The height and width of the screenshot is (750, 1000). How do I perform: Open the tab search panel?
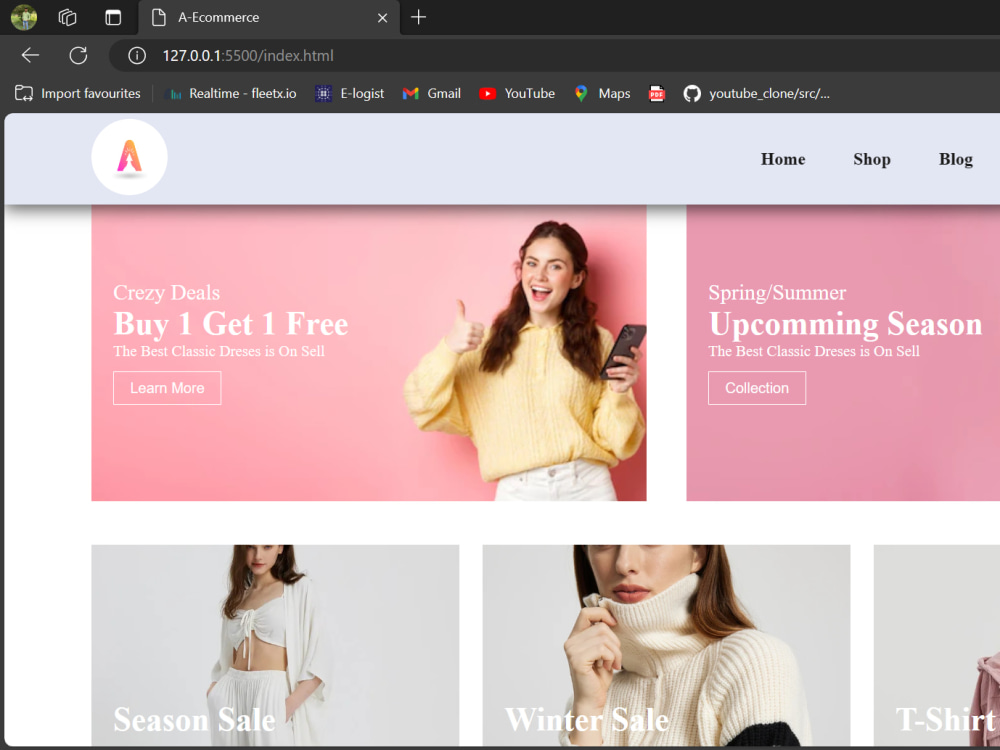66,17
